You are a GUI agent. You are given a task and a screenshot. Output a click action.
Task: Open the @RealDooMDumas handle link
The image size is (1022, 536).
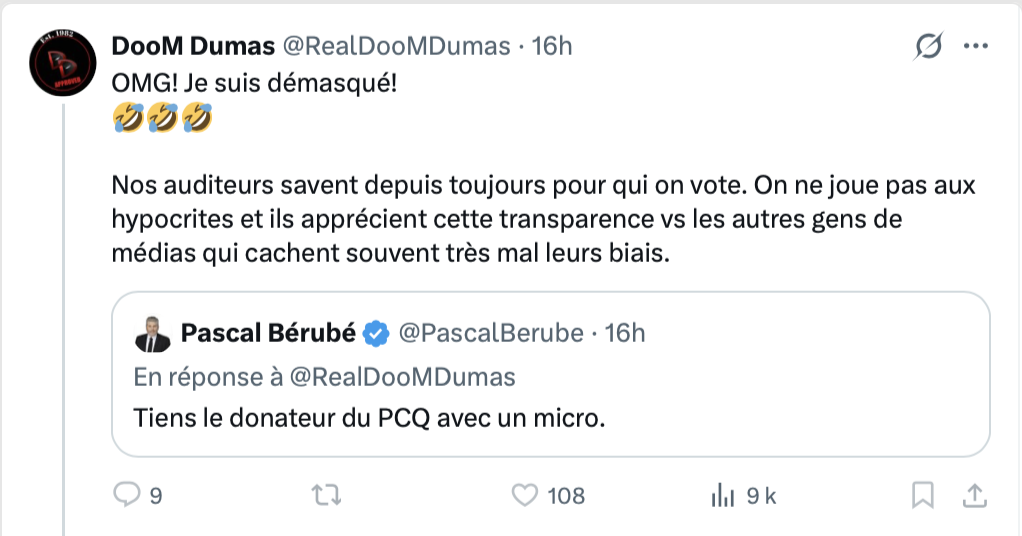point(394,46)
